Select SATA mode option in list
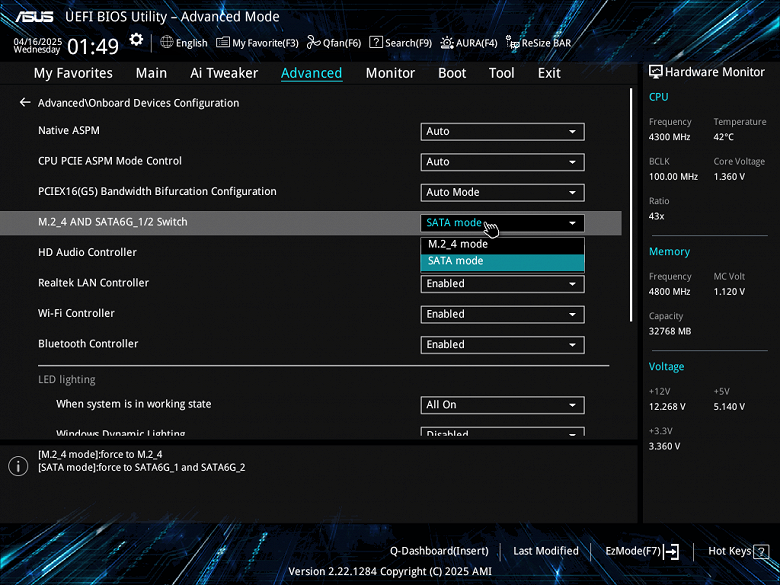Screen dimensions: 780x585 [502, 261]
